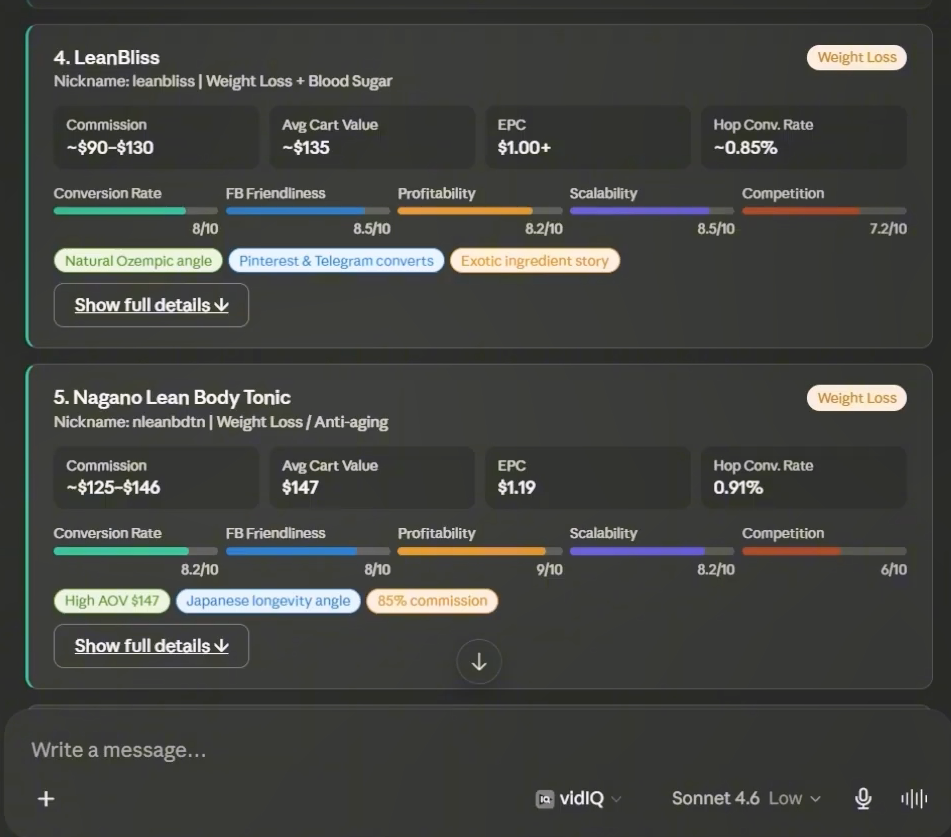Click the "~0.85%" hop conversion rate

(745, 147)
